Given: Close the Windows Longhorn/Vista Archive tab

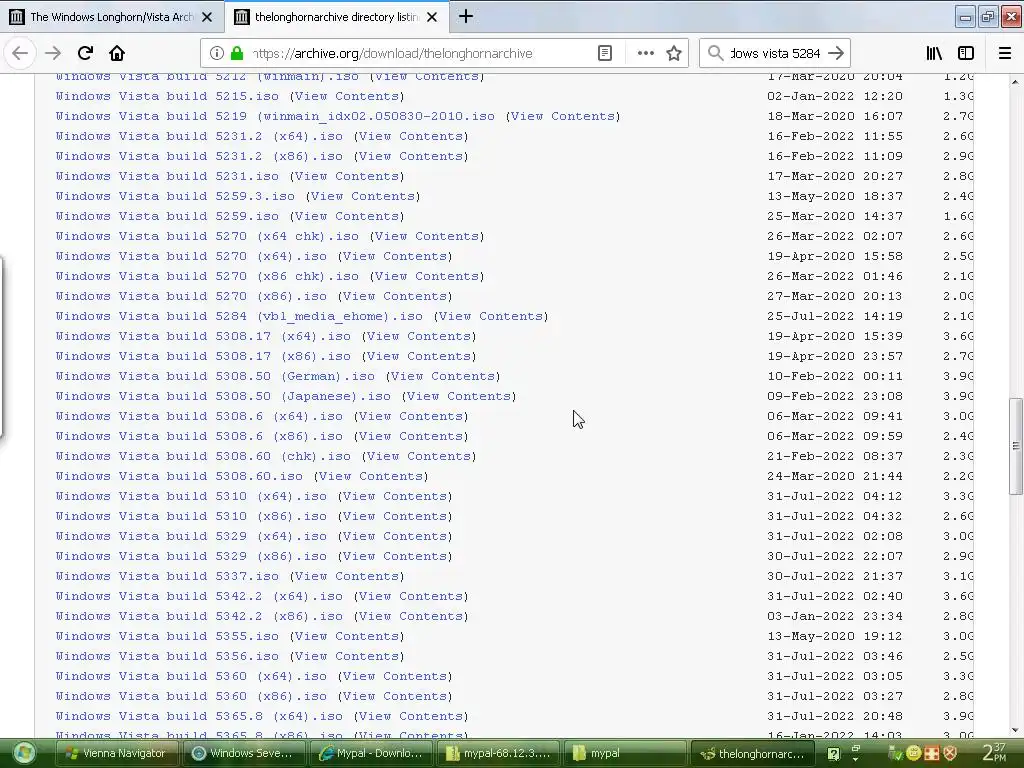Looking at the screenshot, I should 207,17.
